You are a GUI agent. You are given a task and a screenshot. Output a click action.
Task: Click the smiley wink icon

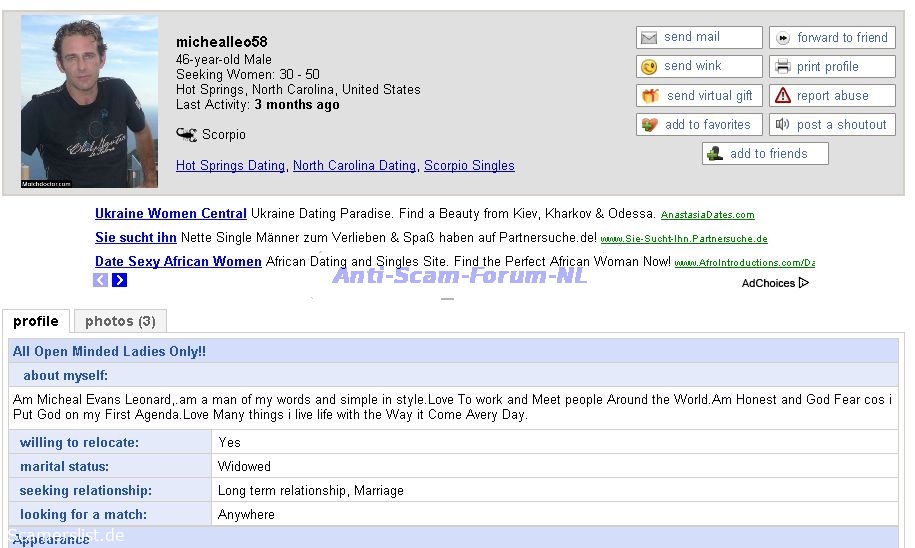[x=649, y=67]
